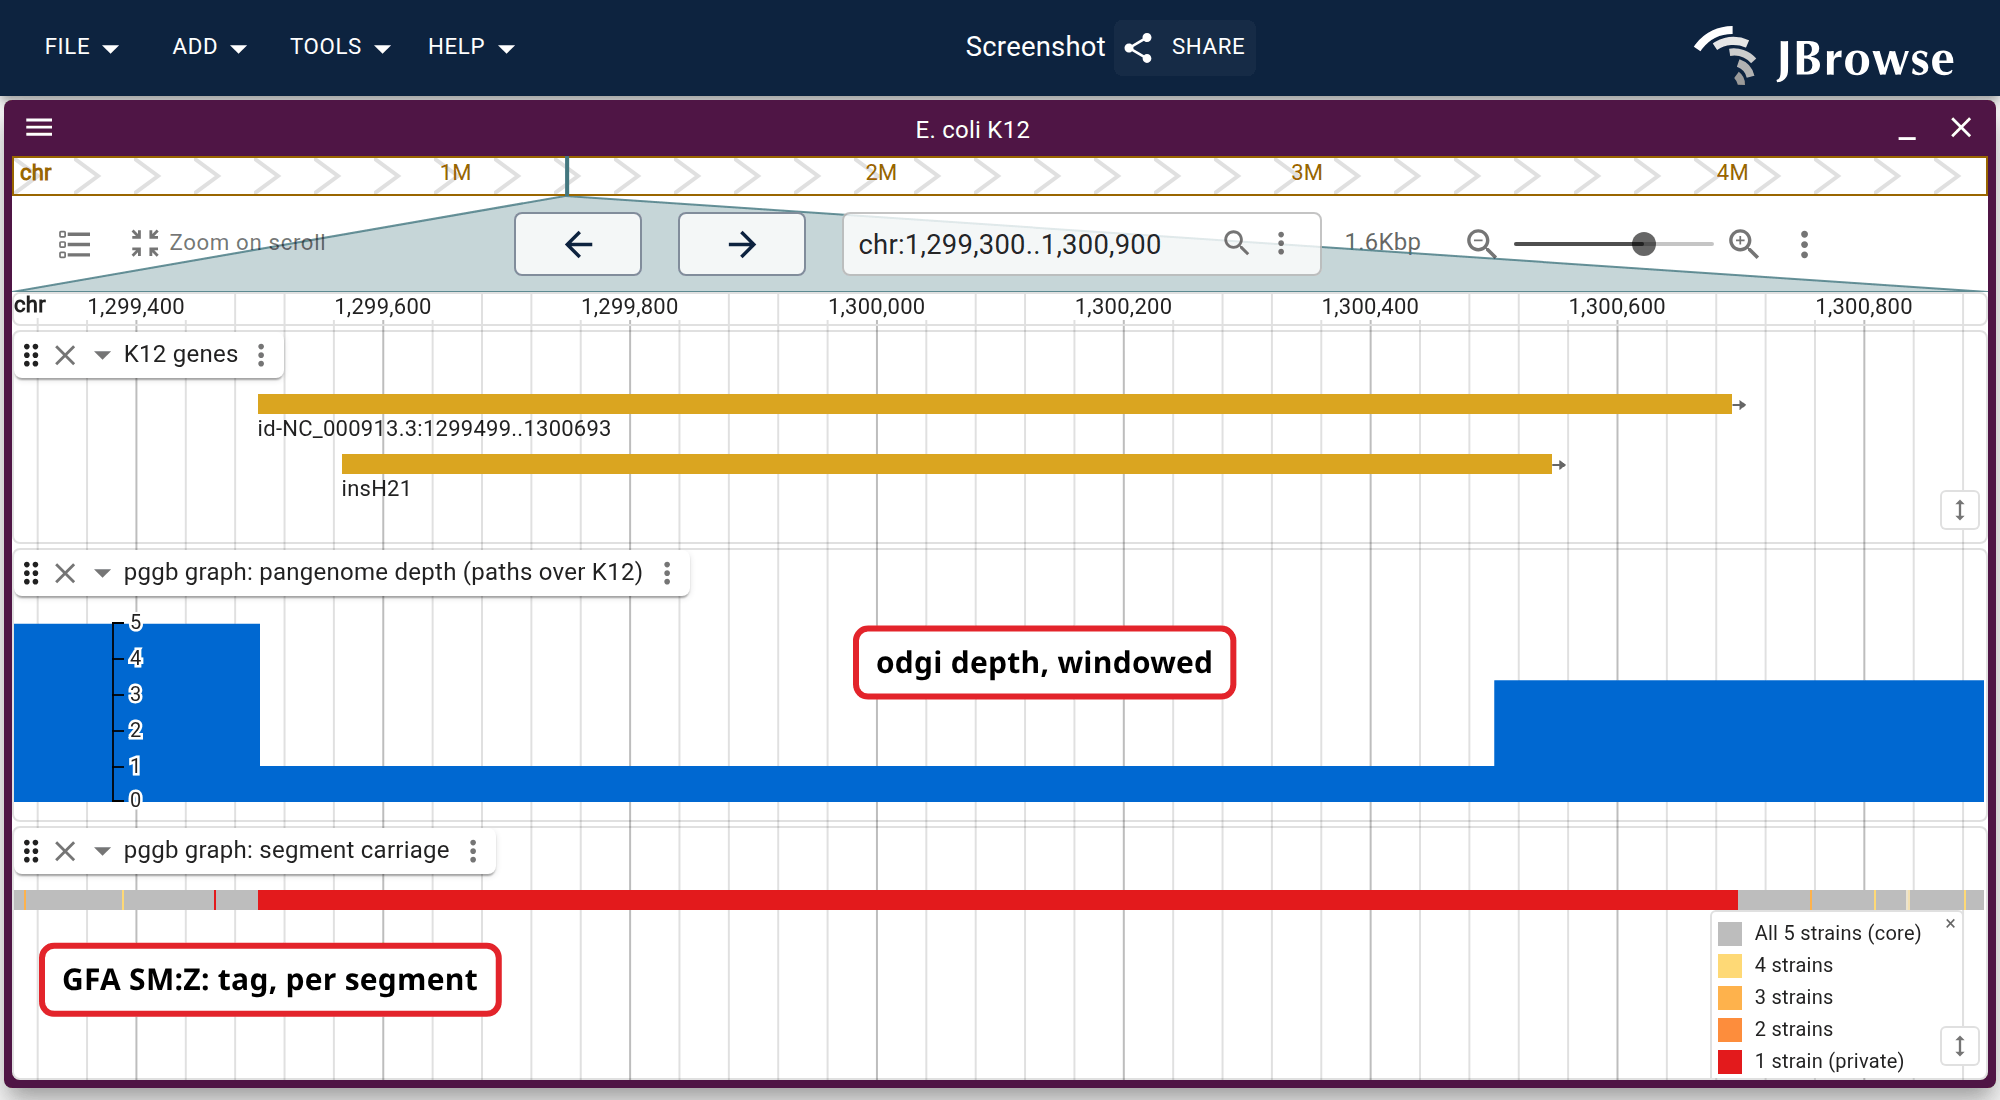Select the insH21 gene feature bar

coord(947,464)
